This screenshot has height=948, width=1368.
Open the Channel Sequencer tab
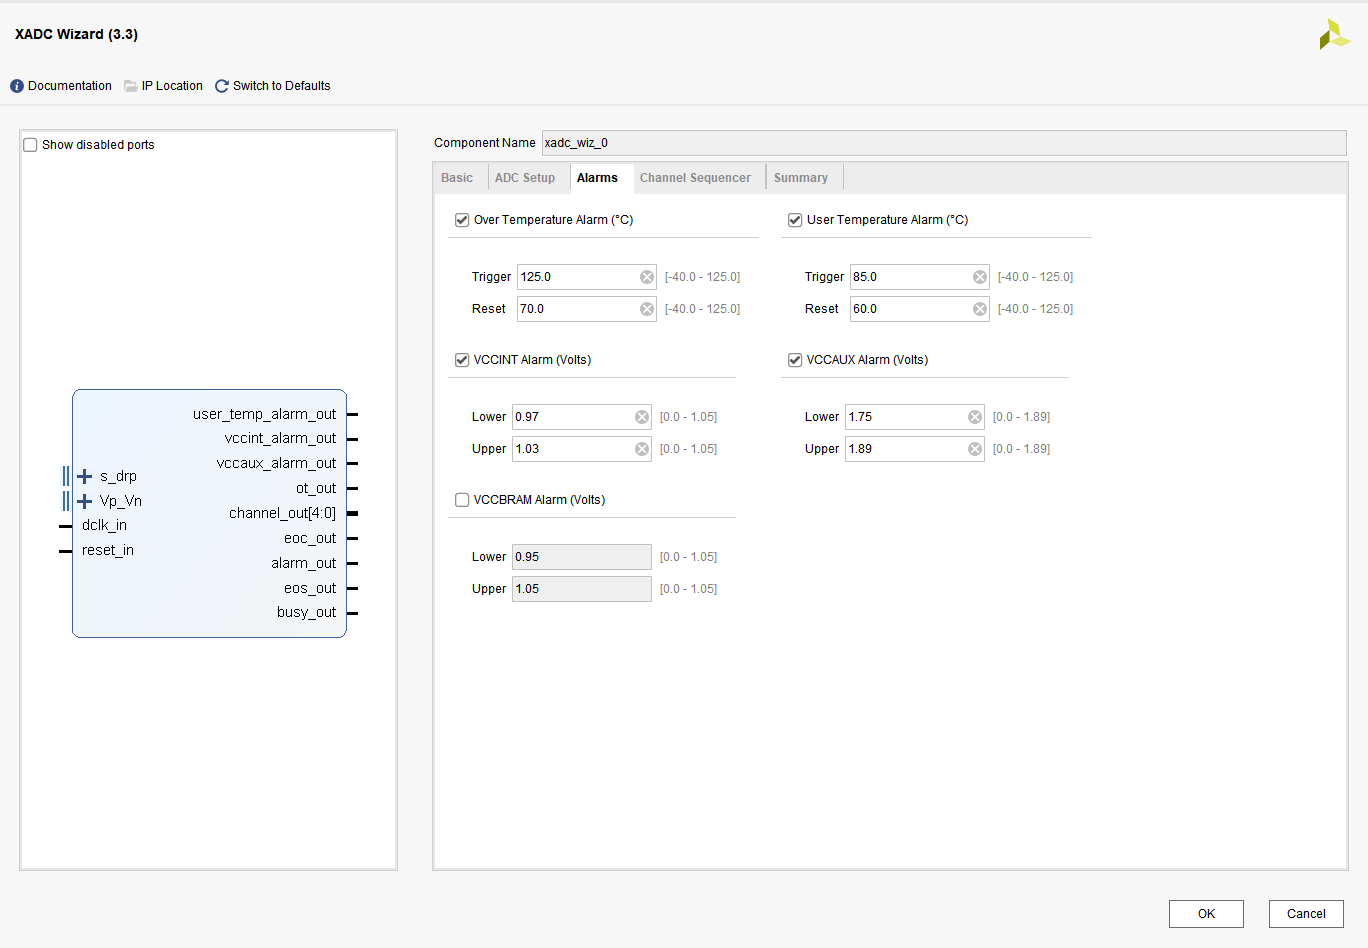695,178
